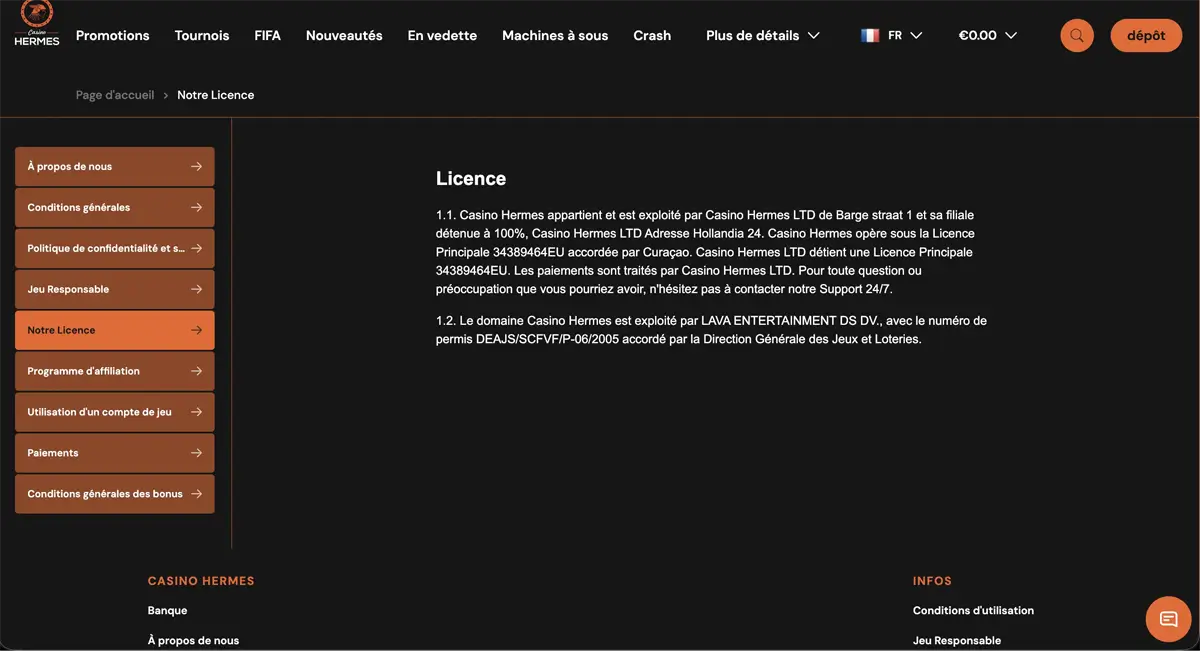Open Politique de confidentialité sidebar page
The width and height of the screenshot is (1200, 651).
pyautogui.click(x=115, y=248)
